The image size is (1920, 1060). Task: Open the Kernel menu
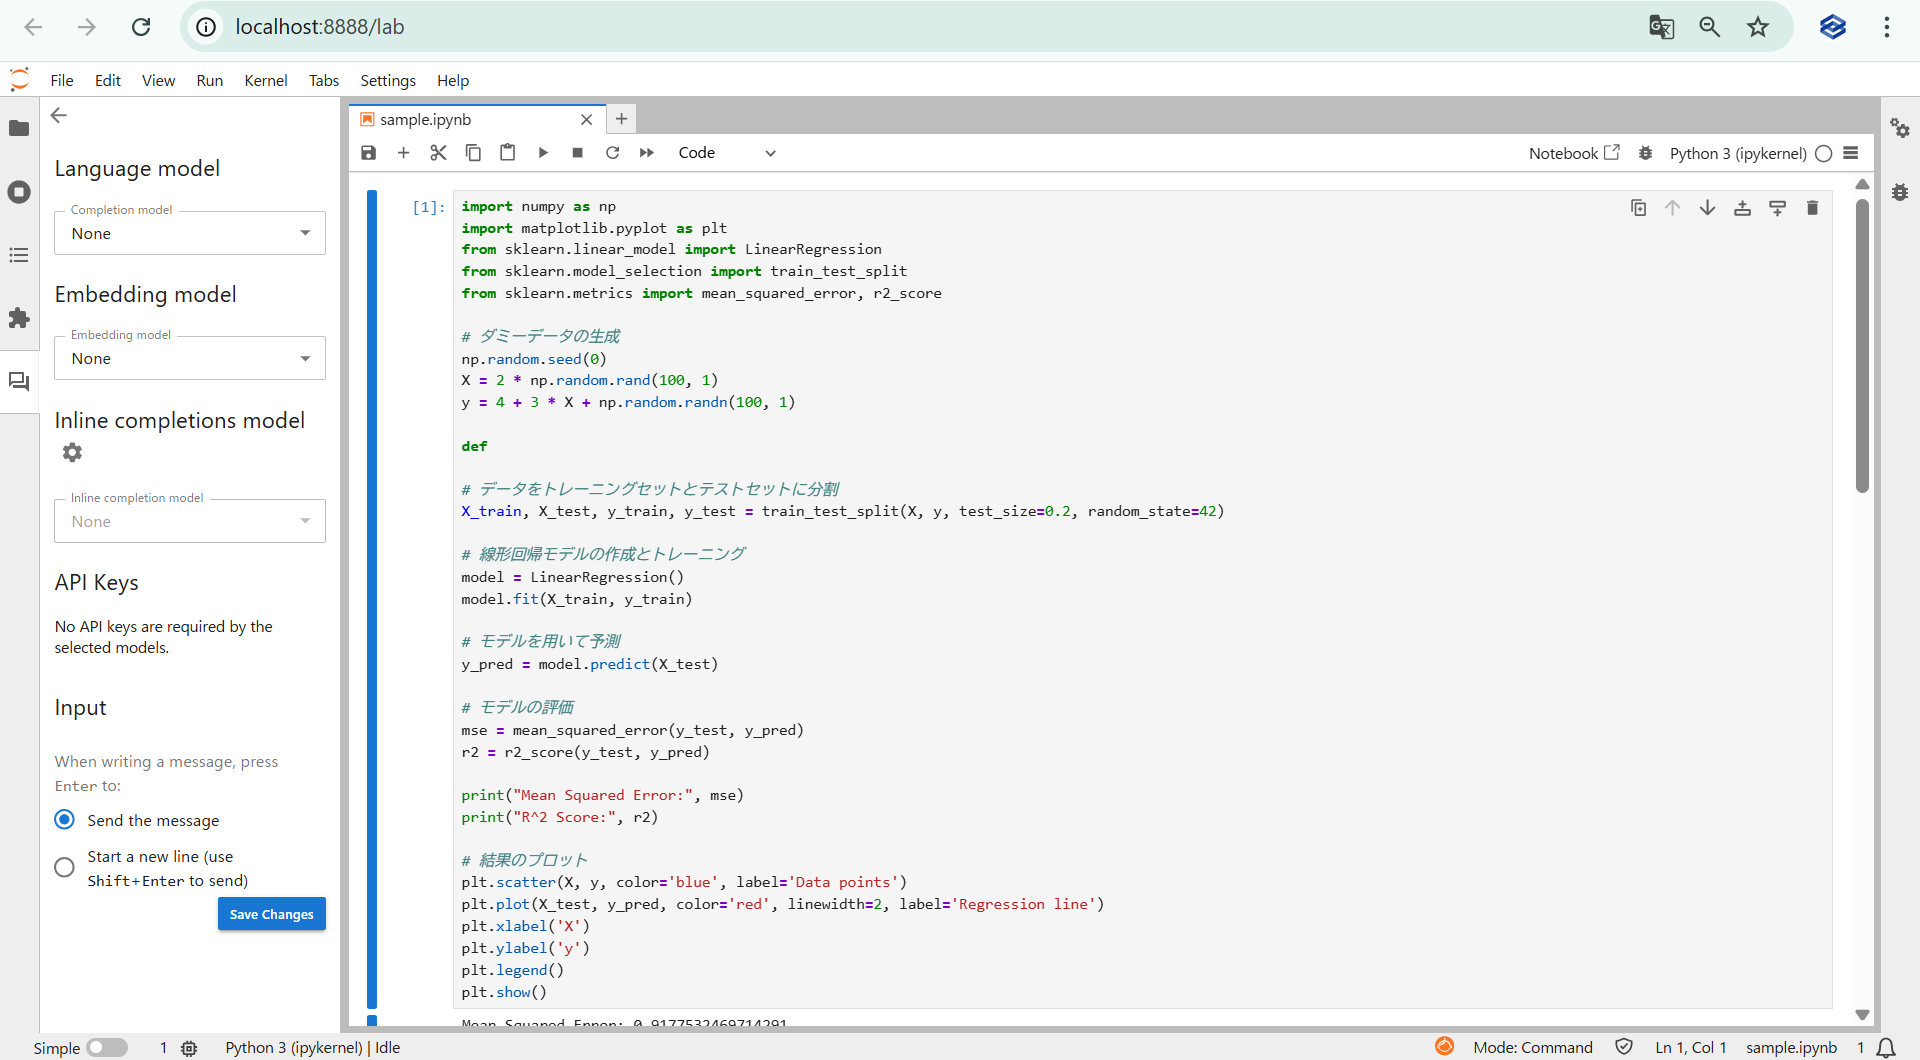point(265,81)
